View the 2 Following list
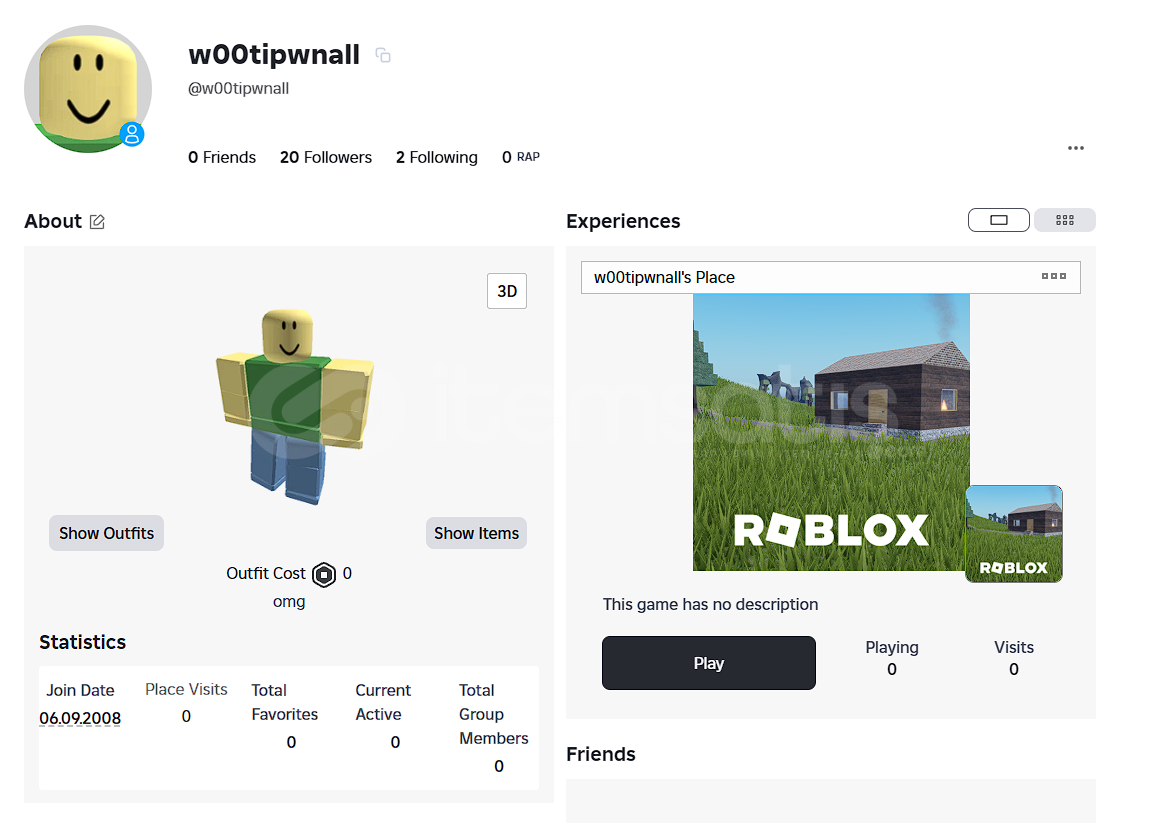 point(437,157)
